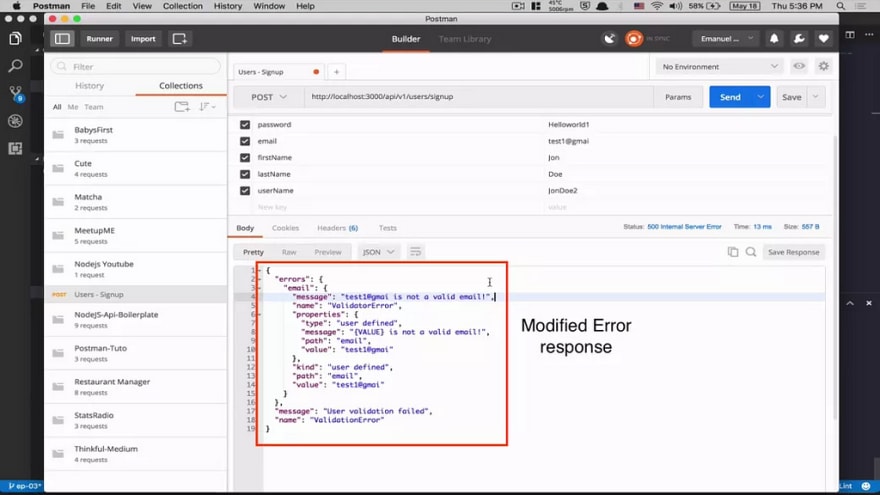Click the collections Filter field
The height and width of the screenshot is (495, 880).
136,66
